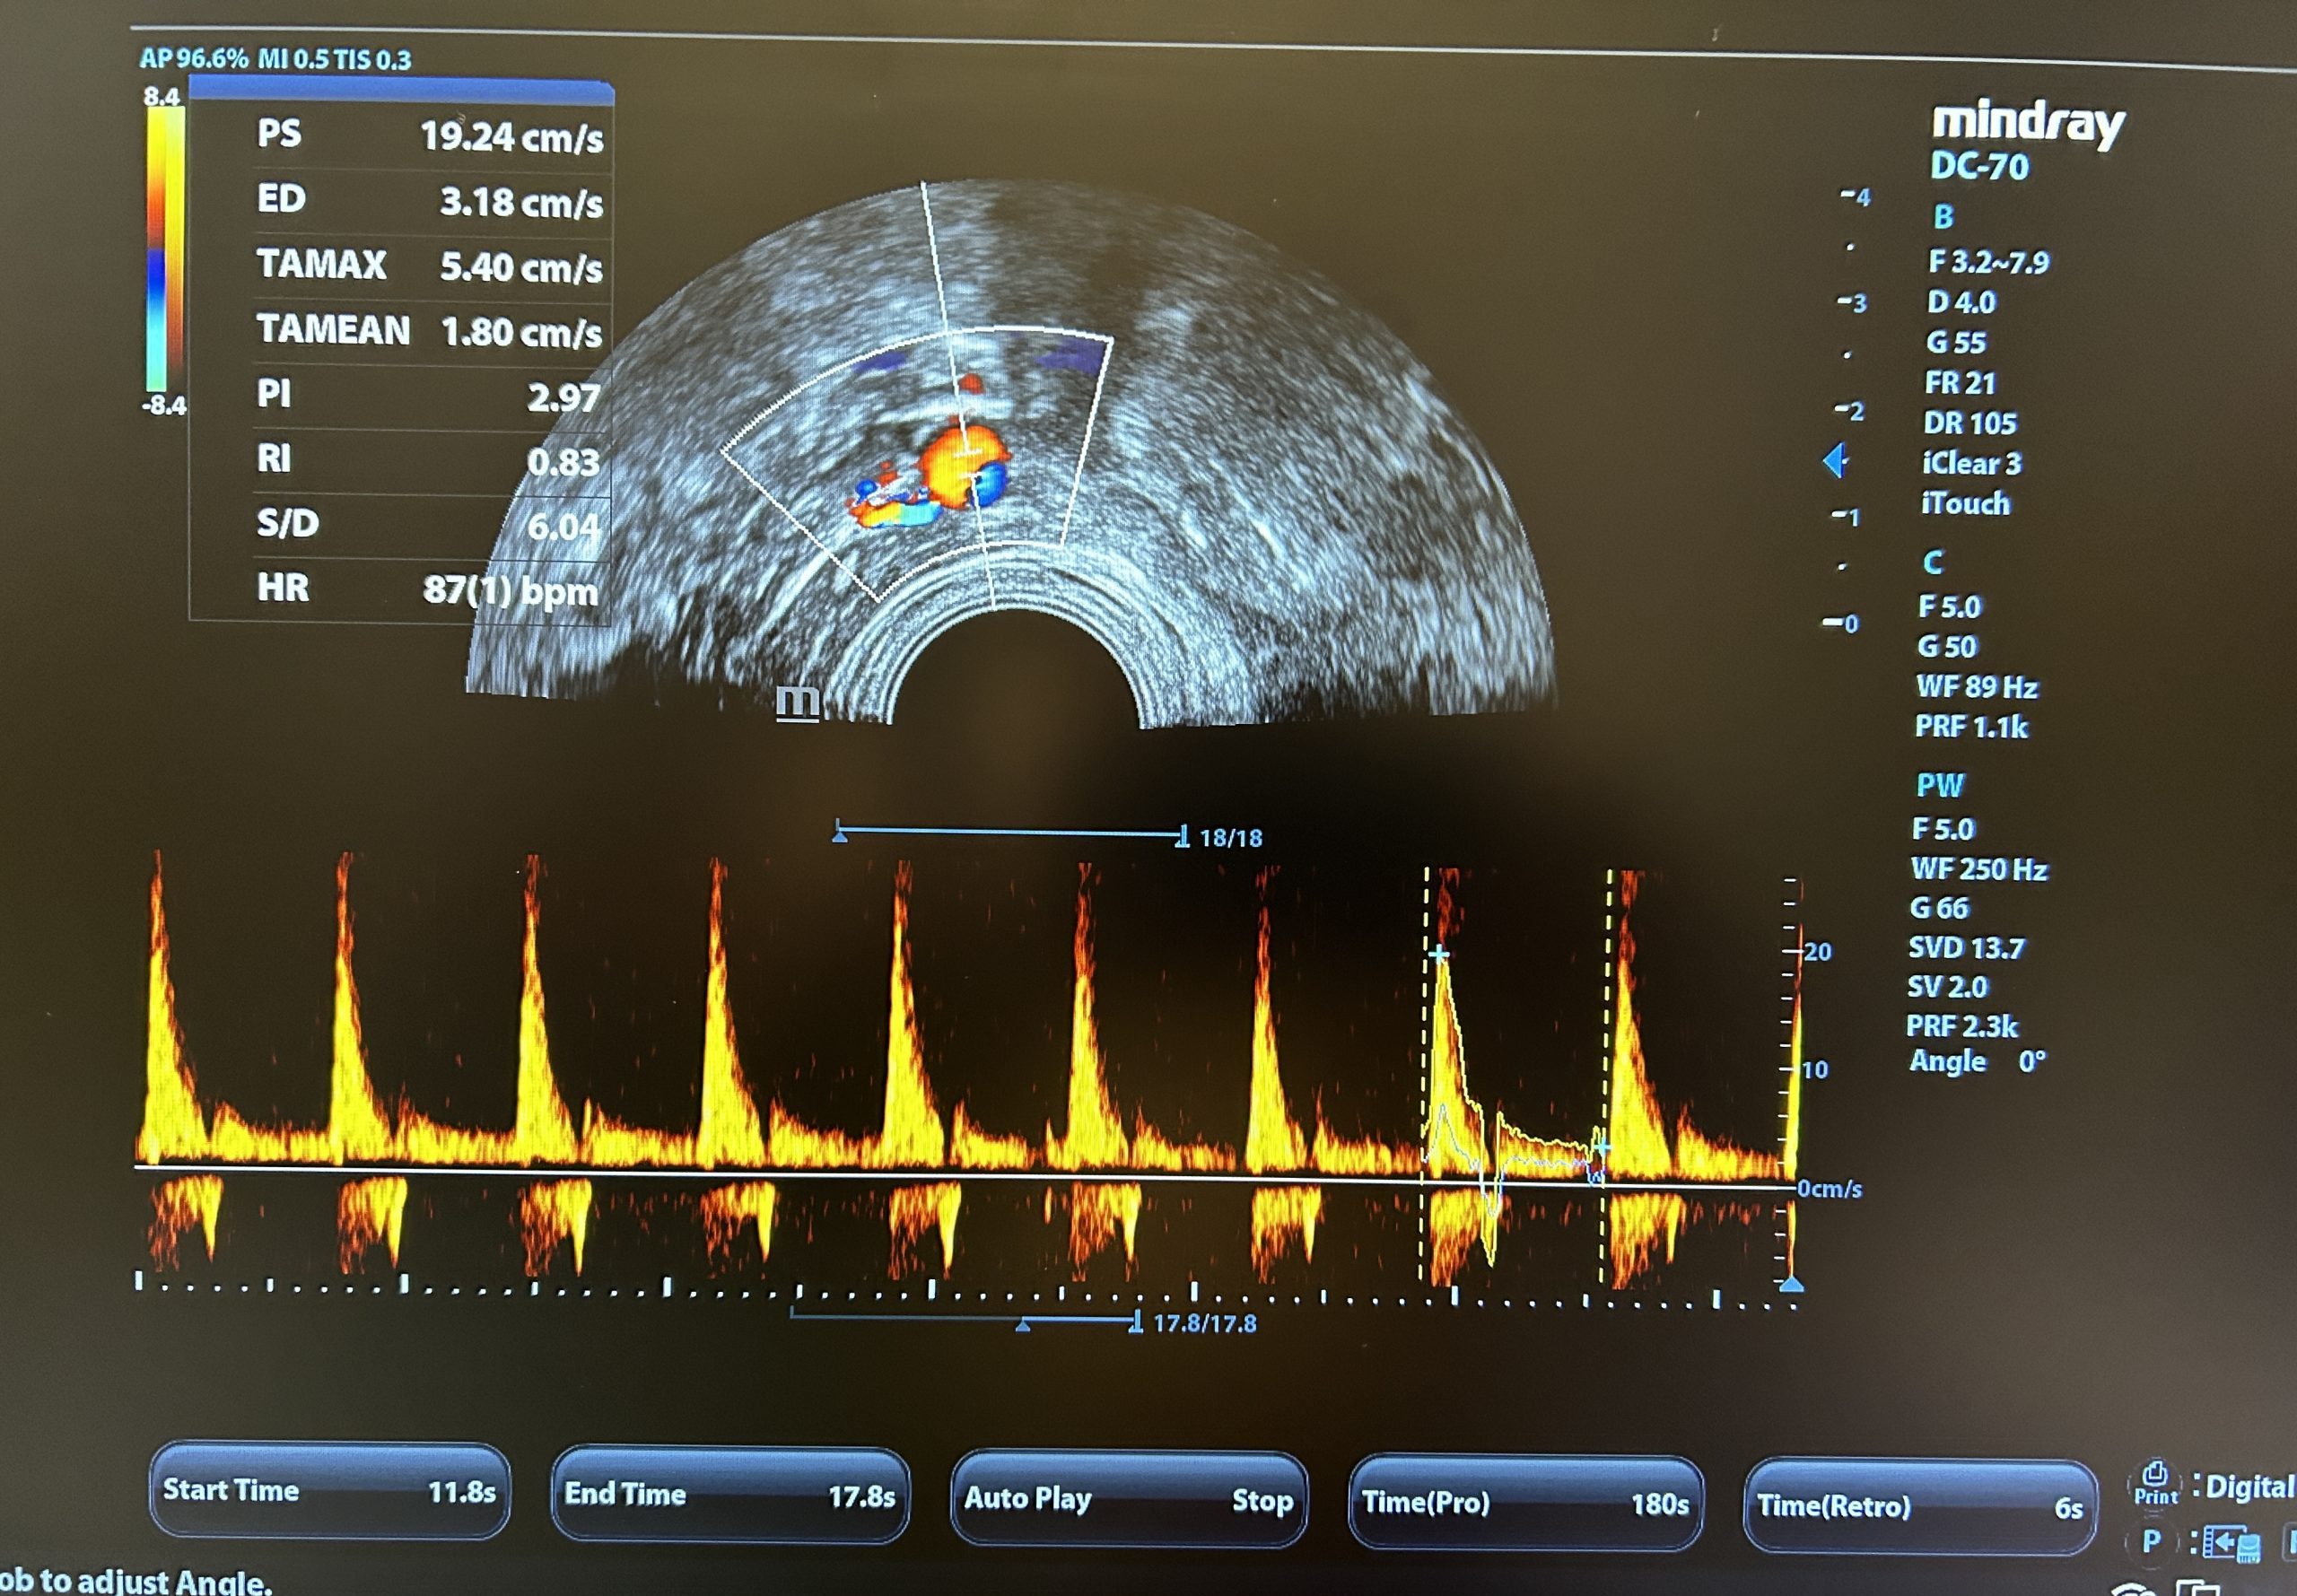Click the blue baseline triangle on Doppler scale
This screenshot has height=1596, width=2297.
[1791, 1283]
